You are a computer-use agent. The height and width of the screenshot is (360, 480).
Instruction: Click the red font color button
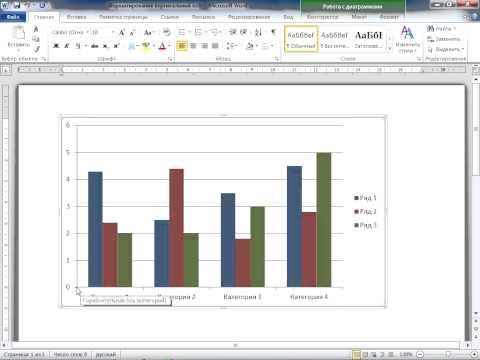point(162,46)
